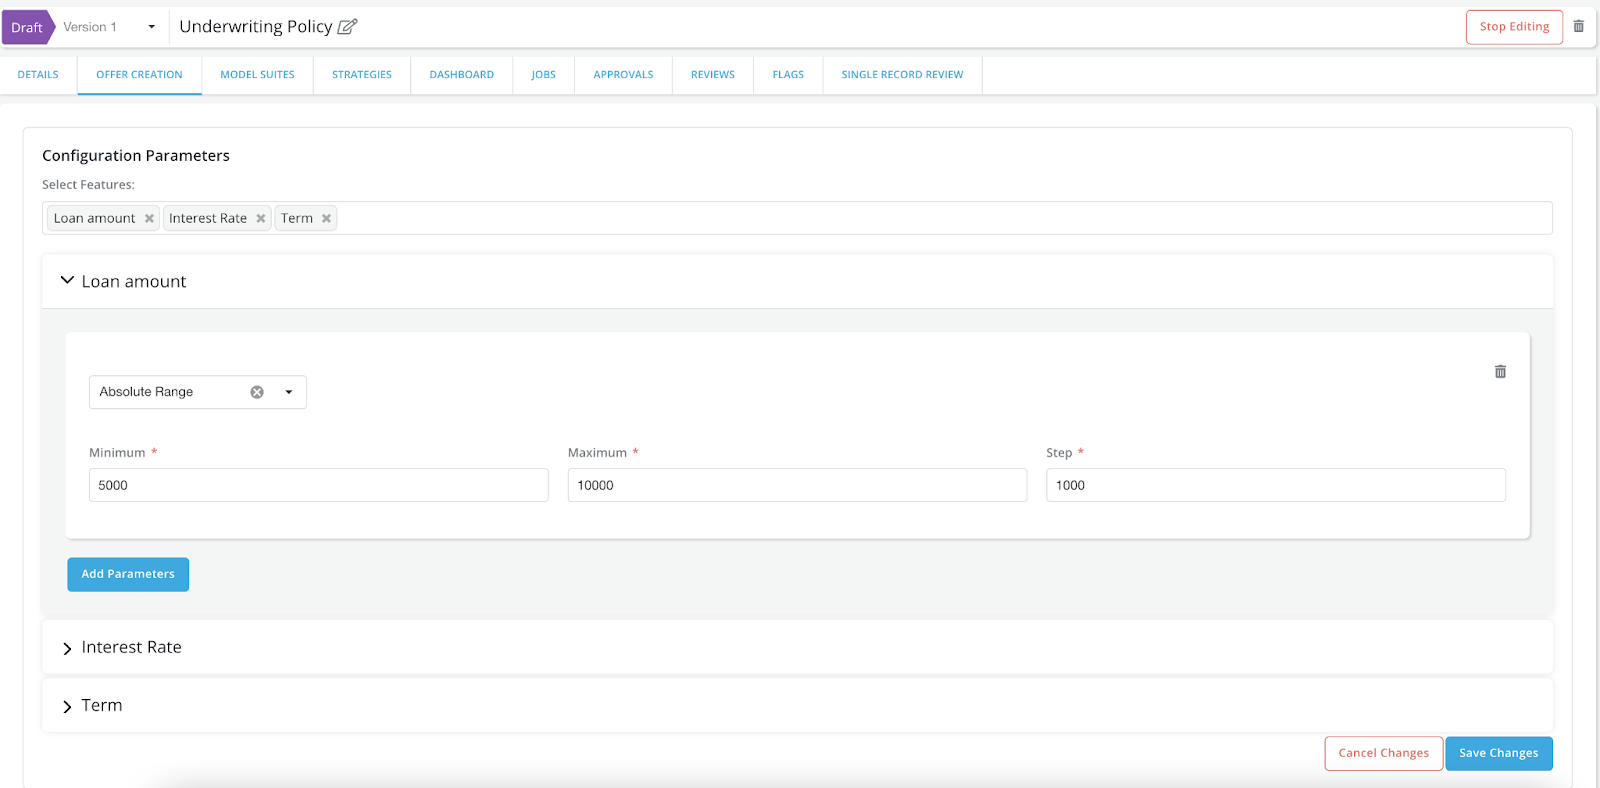This screenshot has width=1600, height=788.
Task: Delete the Absolute Range parameter with trash icon
Action: 1500,372
